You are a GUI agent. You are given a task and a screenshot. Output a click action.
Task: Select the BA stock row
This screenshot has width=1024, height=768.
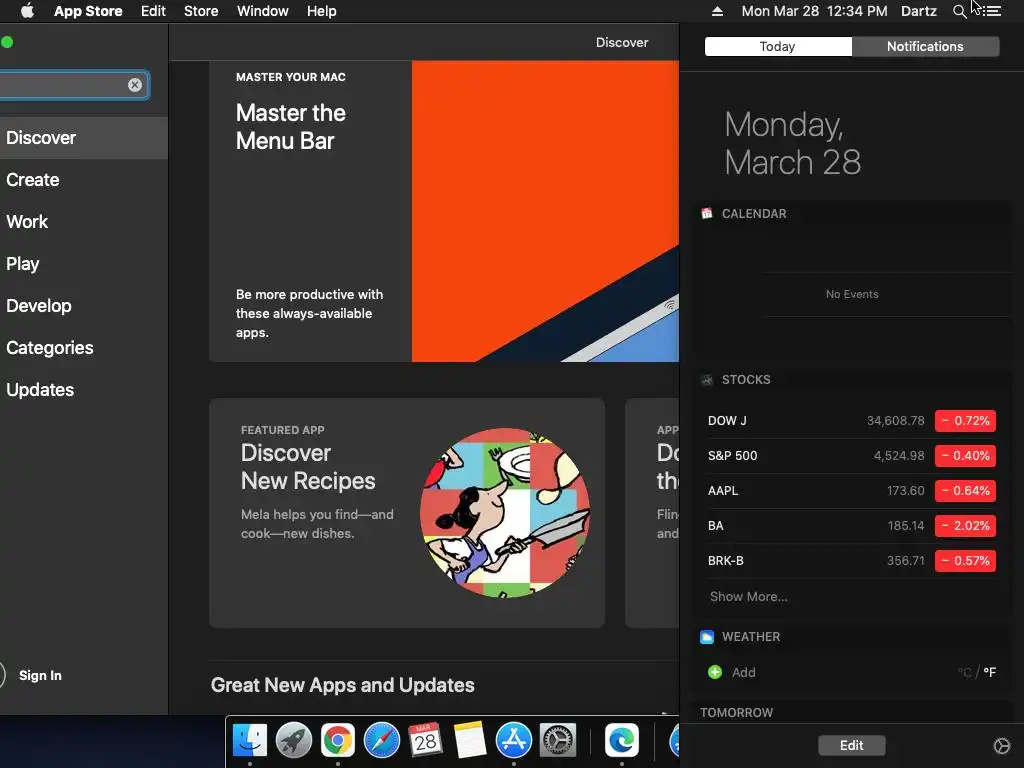tap(852, 526)
